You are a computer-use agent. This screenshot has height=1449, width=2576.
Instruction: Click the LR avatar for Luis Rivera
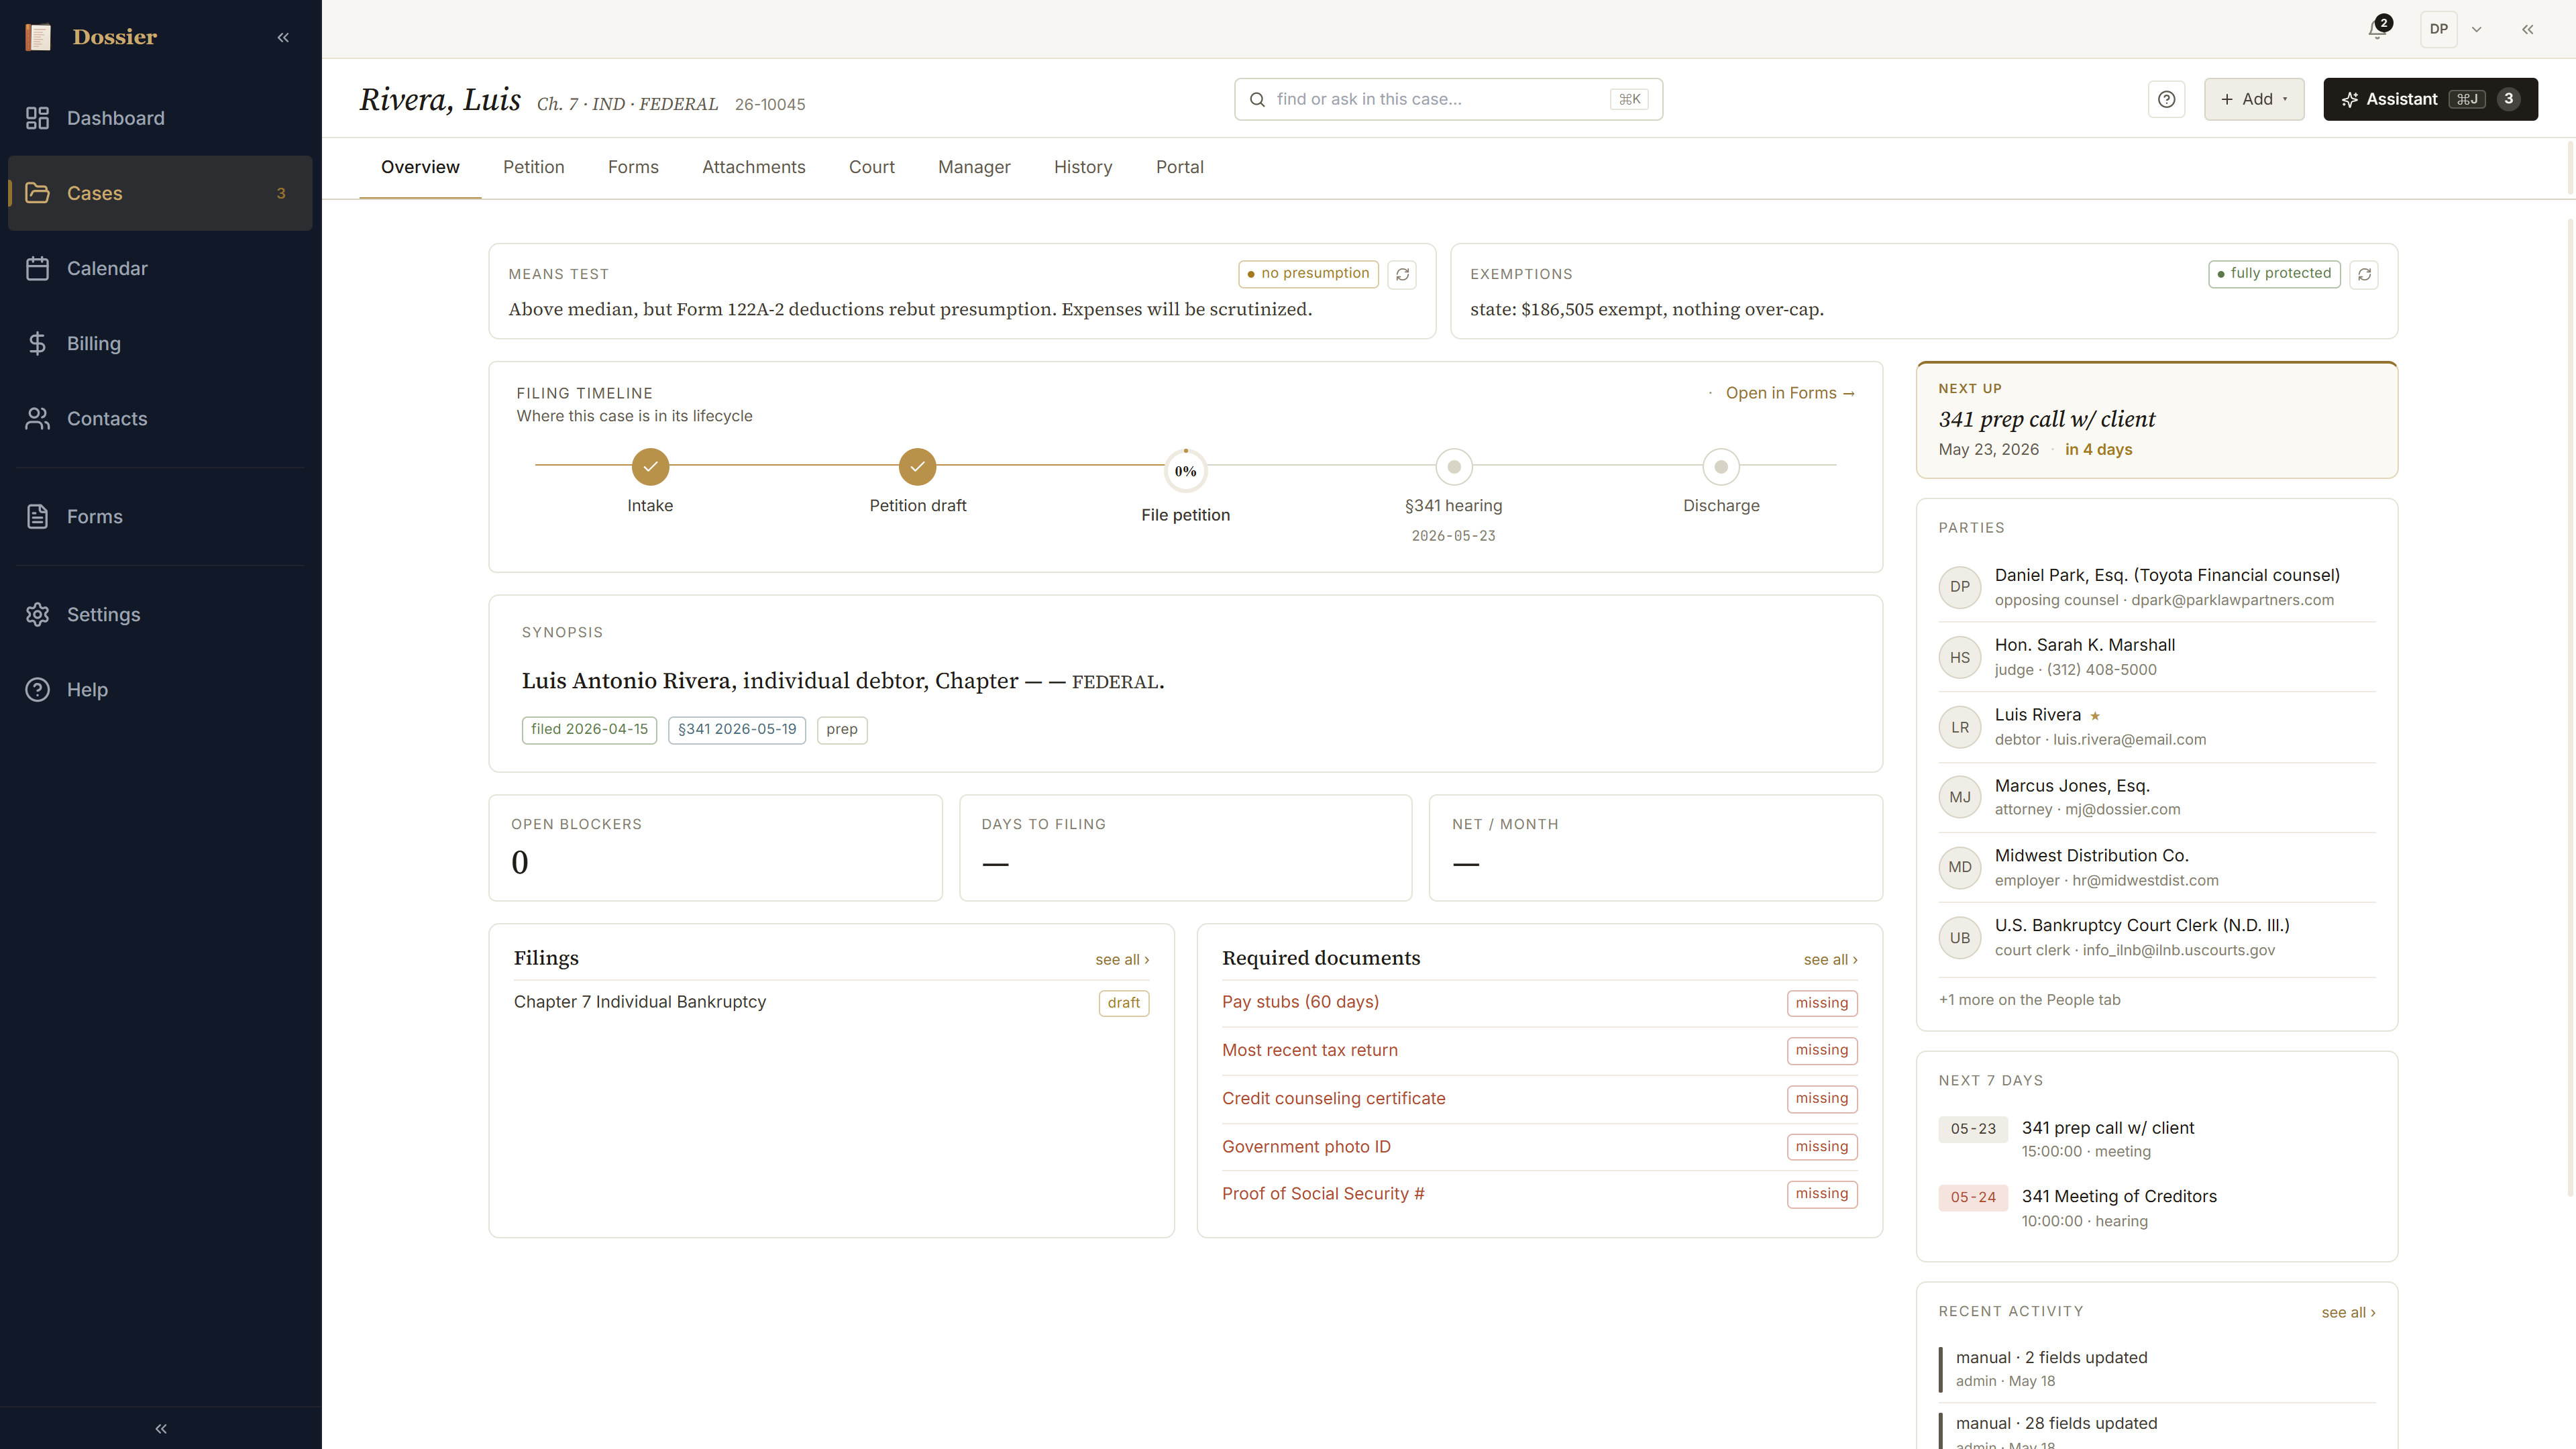point(1959,728)
